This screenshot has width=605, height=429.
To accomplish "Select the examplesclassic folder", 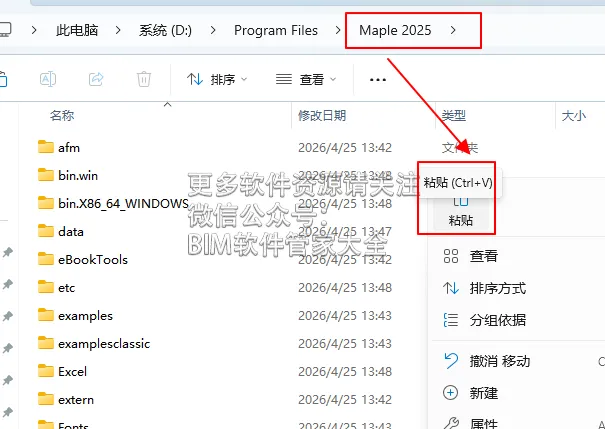I will coord(104,344).
